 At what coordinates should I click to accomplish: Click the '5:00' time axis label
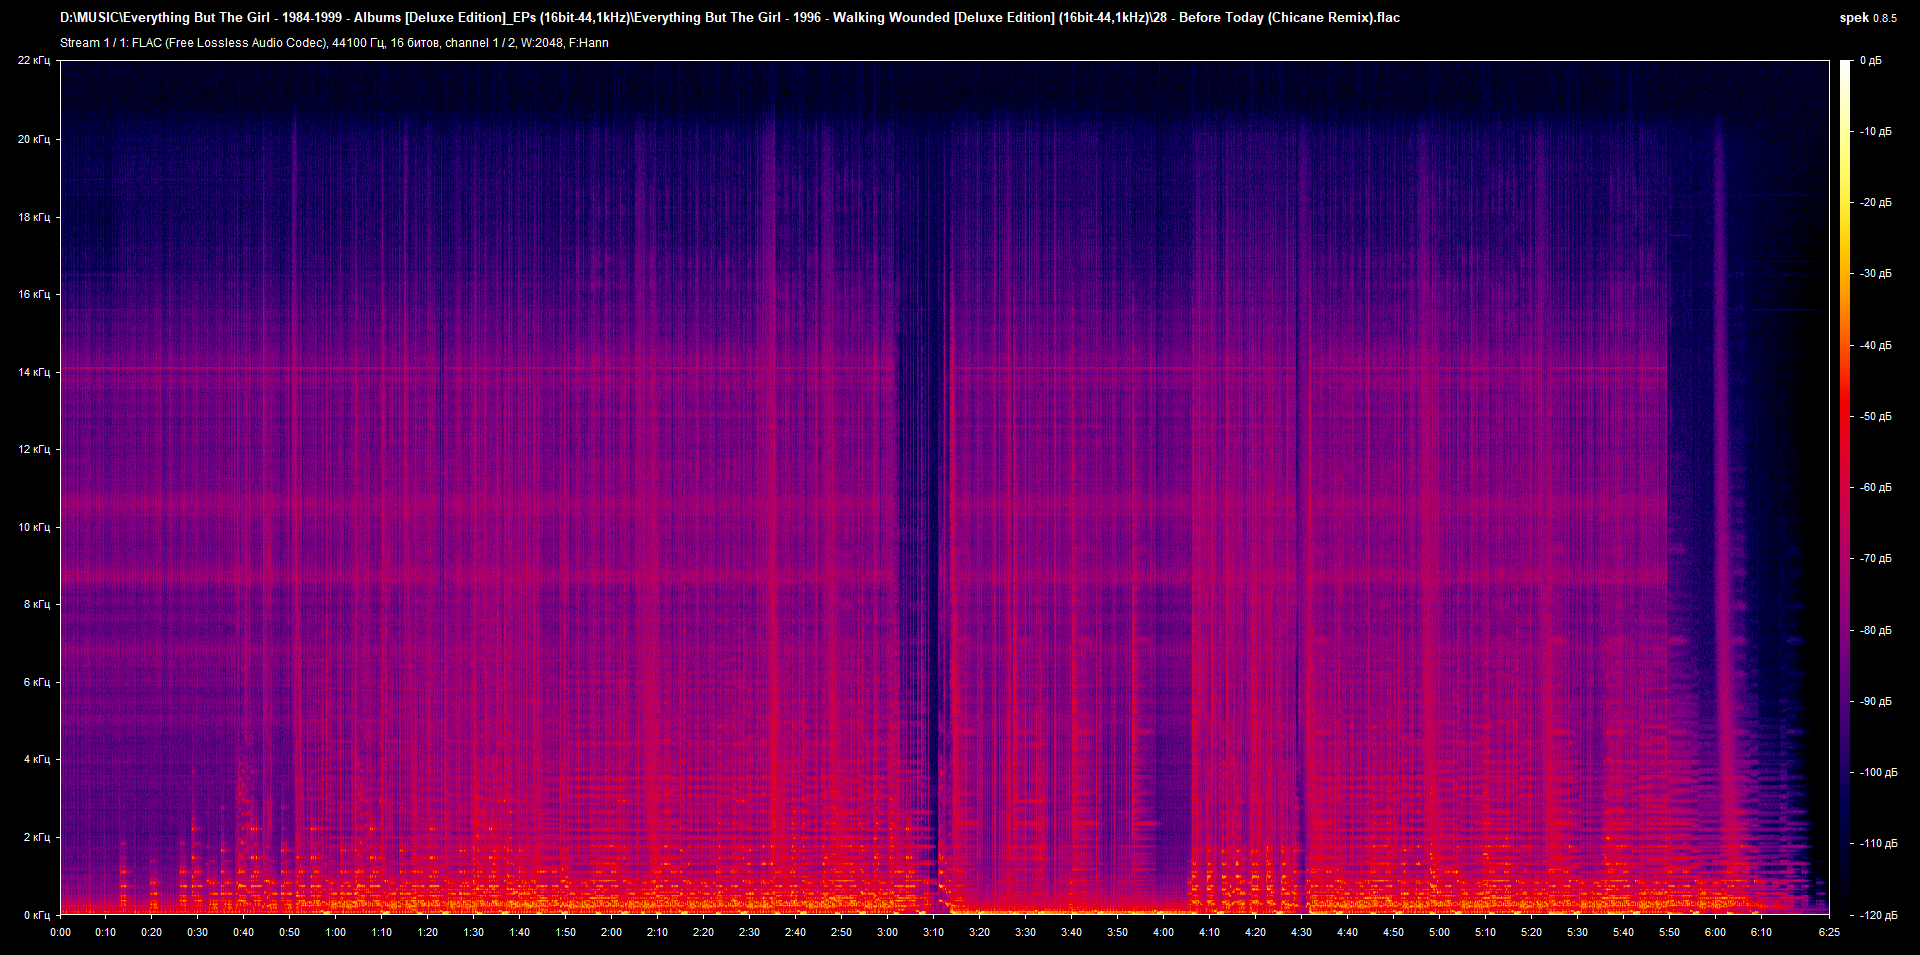click(x=1439, y=932)
